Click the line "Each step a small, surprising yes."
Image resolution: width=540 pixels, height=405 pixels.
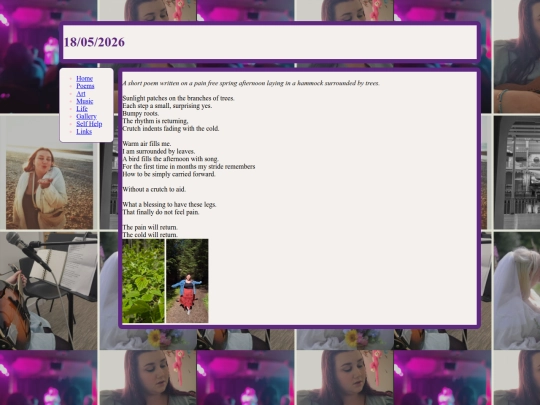pyautogui.click(x=167, y=106)
